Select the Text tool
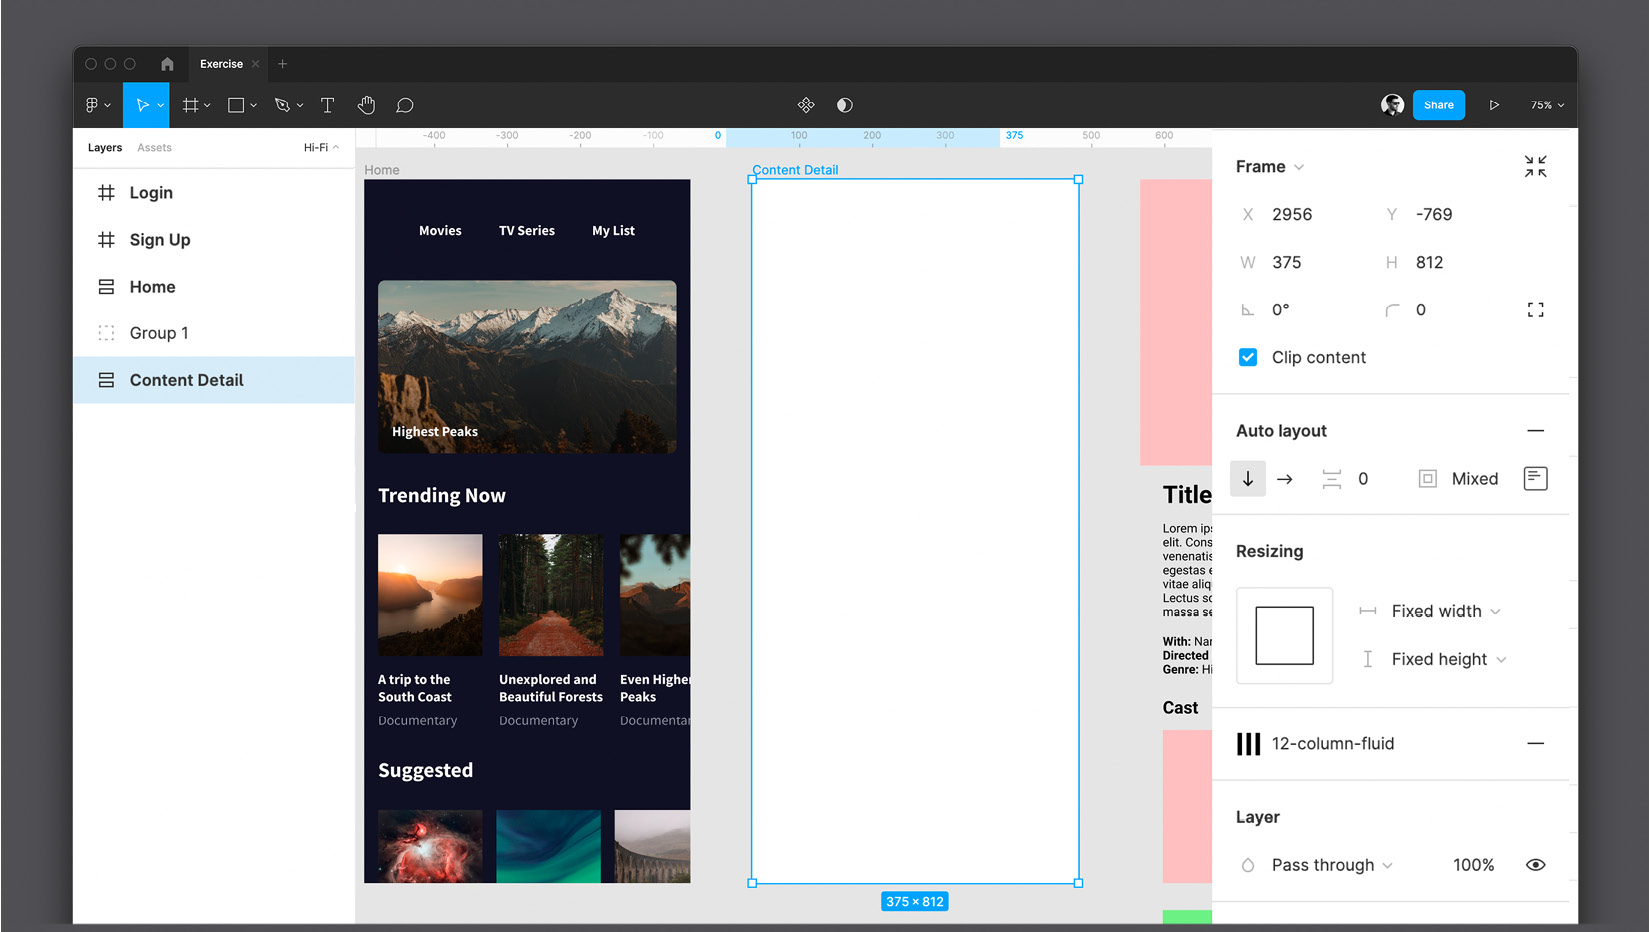Image resolution: width=1650 pixels, height=932 pixels. point(327,104)
